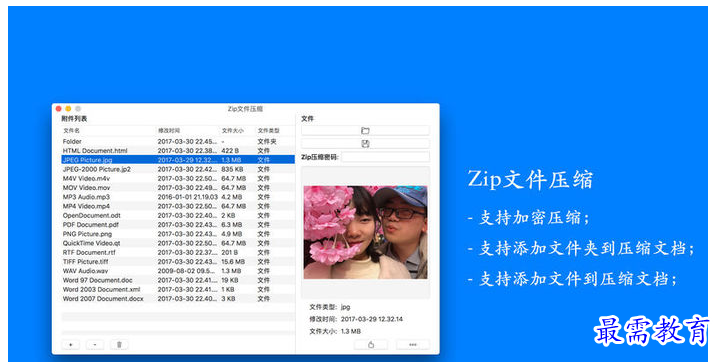718x362 pixels.
Task: Click the 文件夹 type cell of Folder
Action: 267,141
